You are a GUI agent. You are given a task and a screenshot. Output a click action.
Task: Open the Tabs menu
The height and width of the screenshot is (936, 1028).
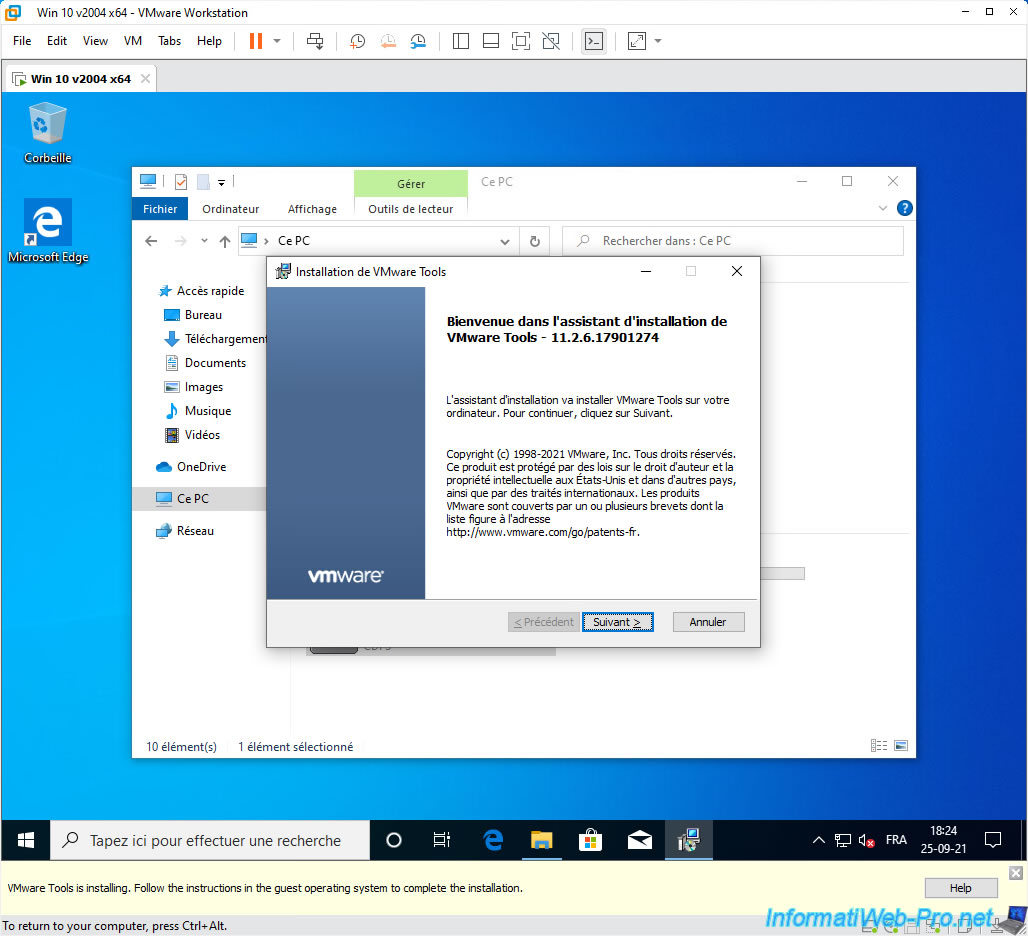point(169,41)
